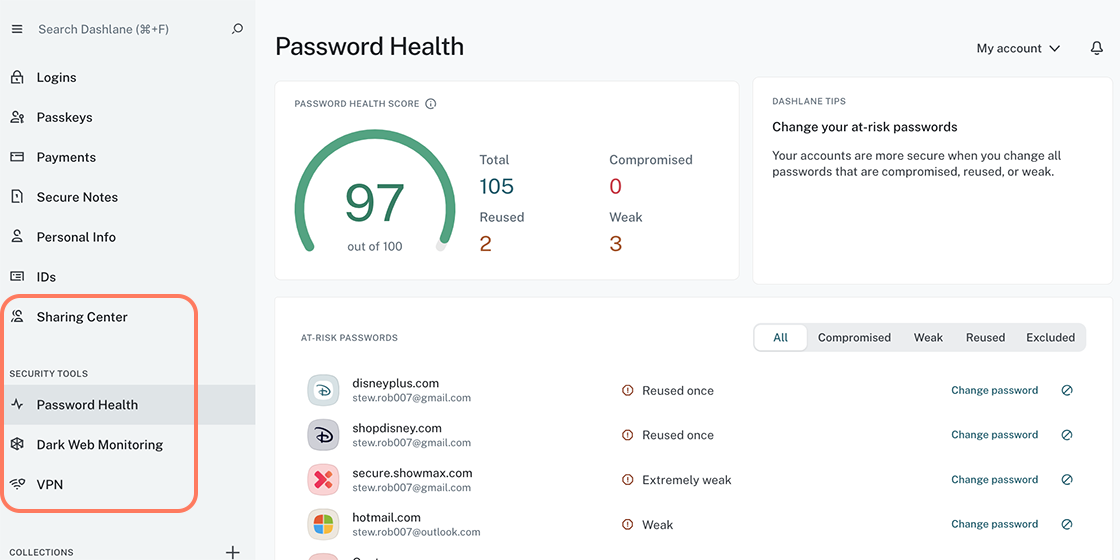The height and width of the screenshot is (560, 1120).
Task: Exclude hotmail.com using the slashed-circle icon
Action: pyautogui.click(x=1066, y=524)
